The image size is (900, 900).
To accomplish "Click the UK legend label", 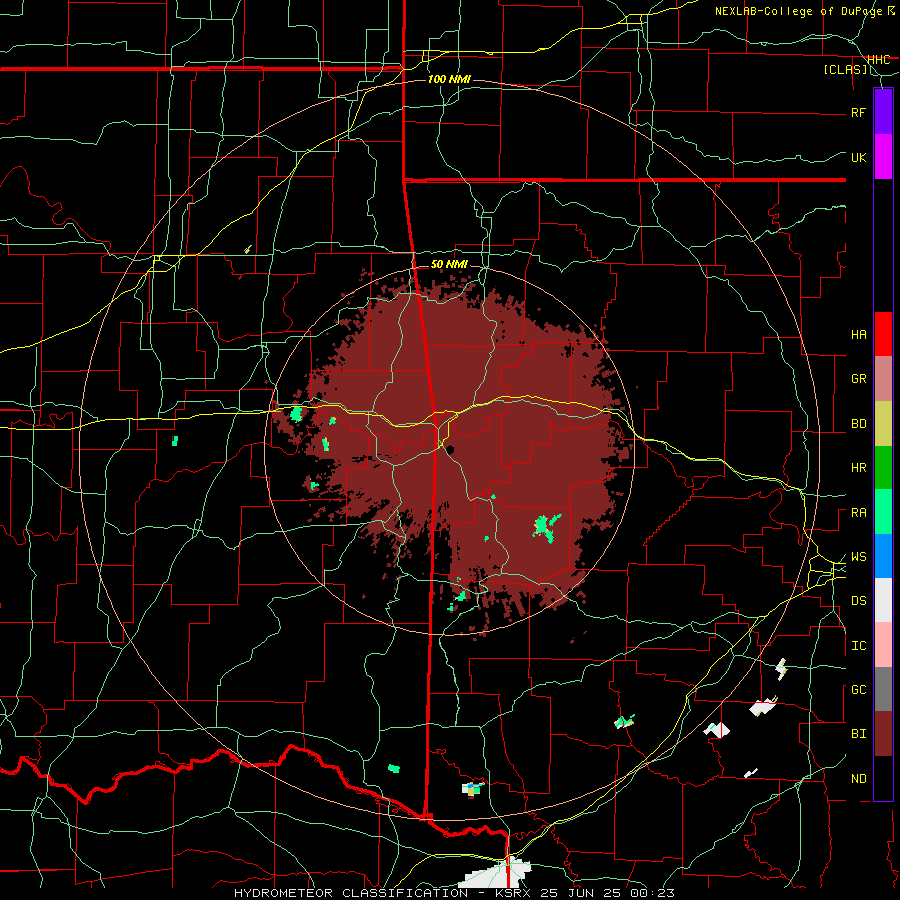I will [x=858, y=157].
